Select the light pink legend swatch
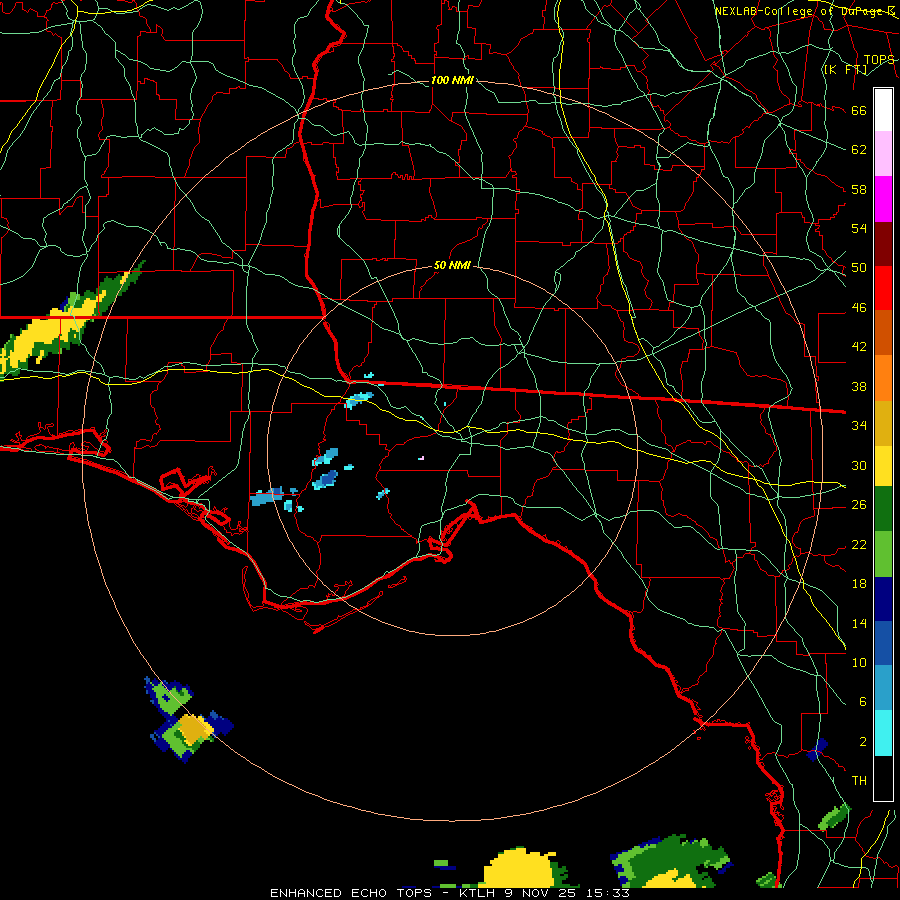The height and width of the screenshot is (900, 900). [x=883, y=154]
